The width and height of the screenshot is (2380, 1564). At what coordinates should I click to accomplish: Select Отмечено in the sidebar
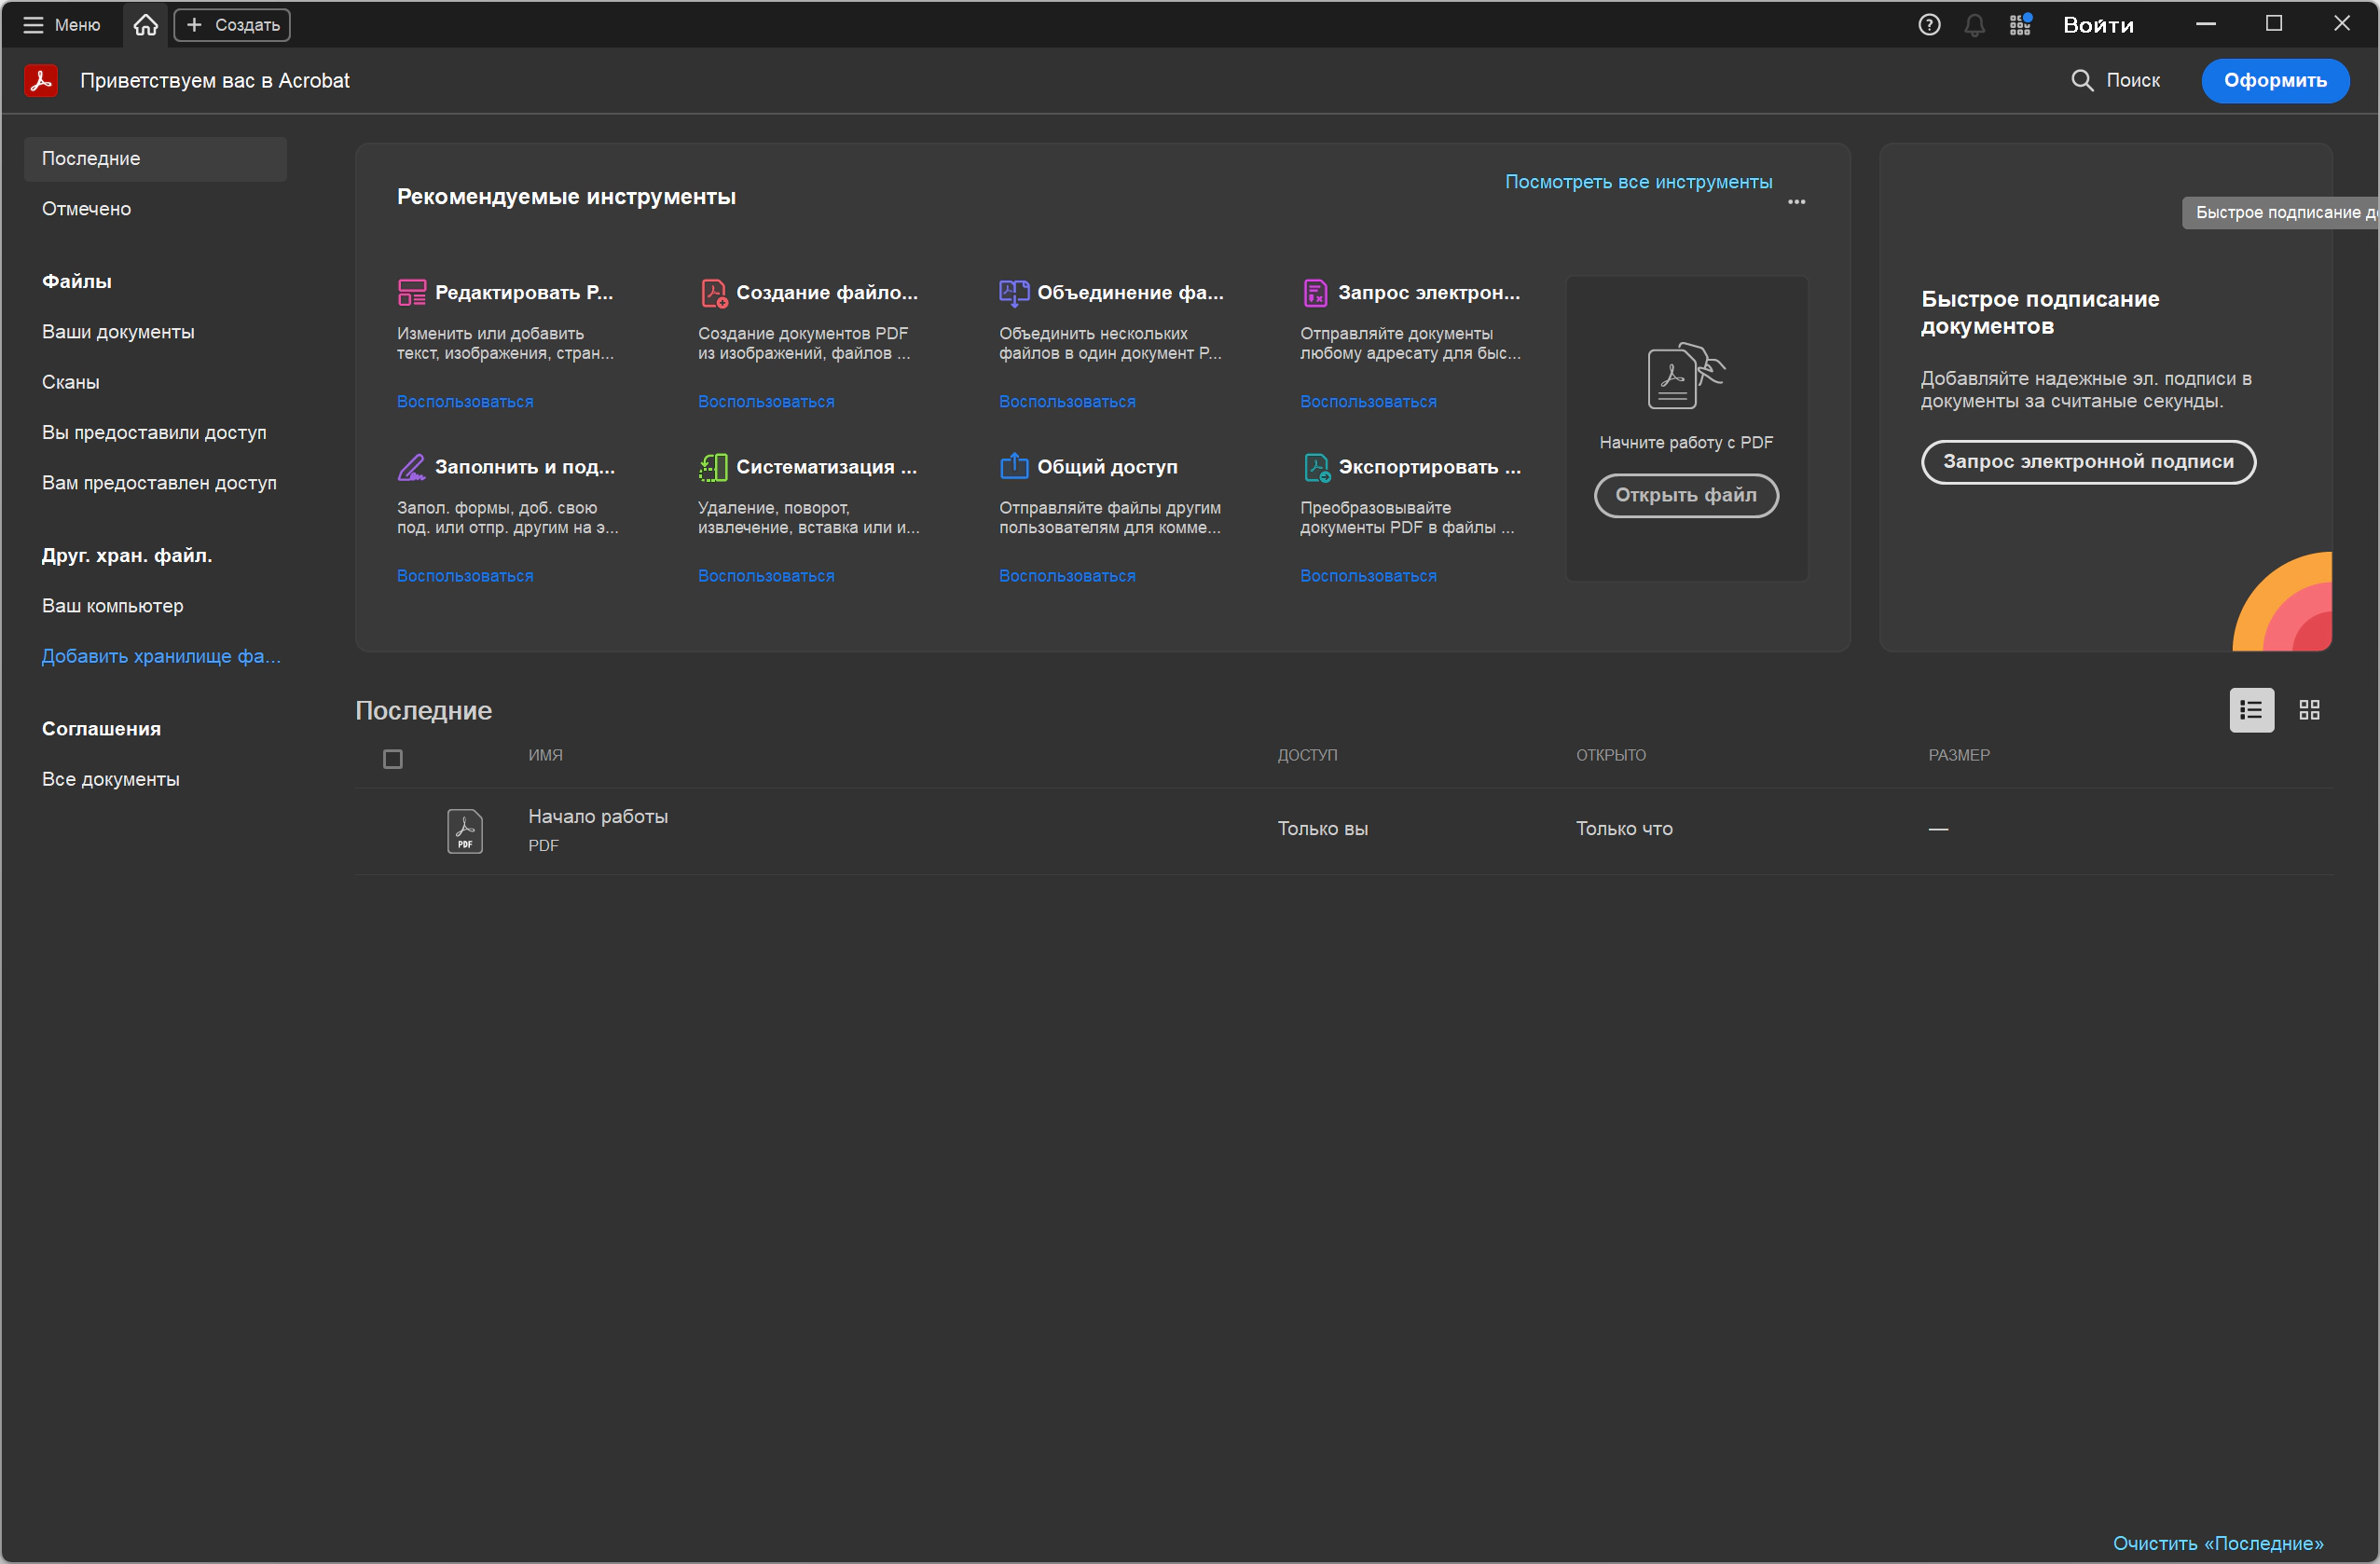pyautogui.click(x=86, y=209)
